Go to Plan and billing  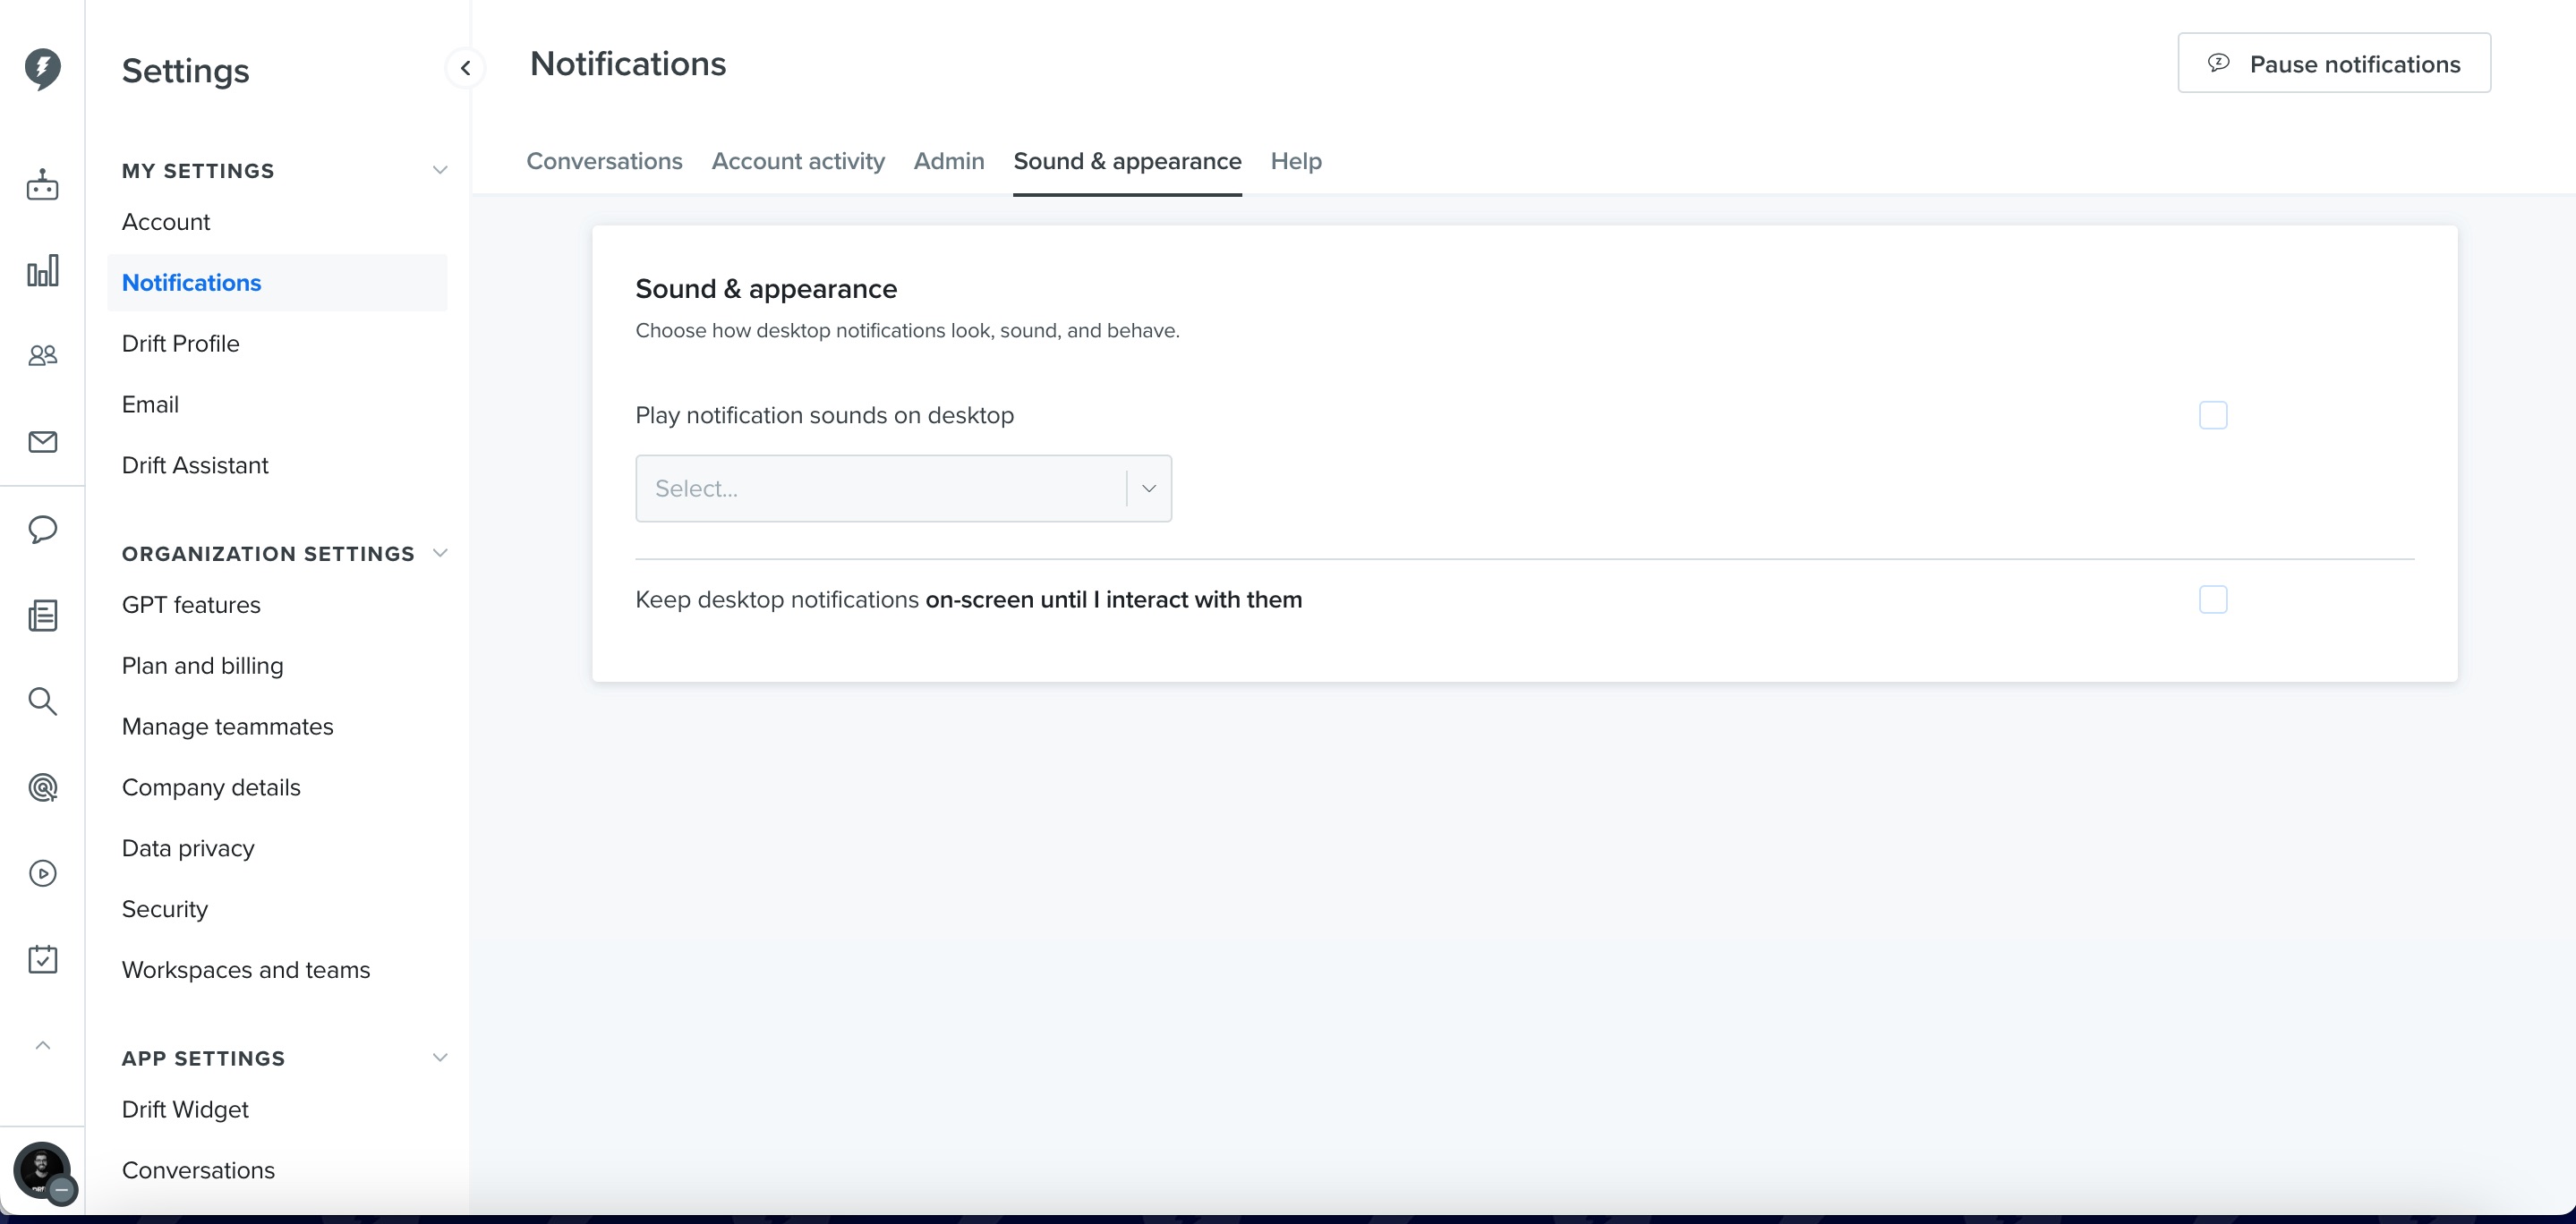click(x=202, y=666)
